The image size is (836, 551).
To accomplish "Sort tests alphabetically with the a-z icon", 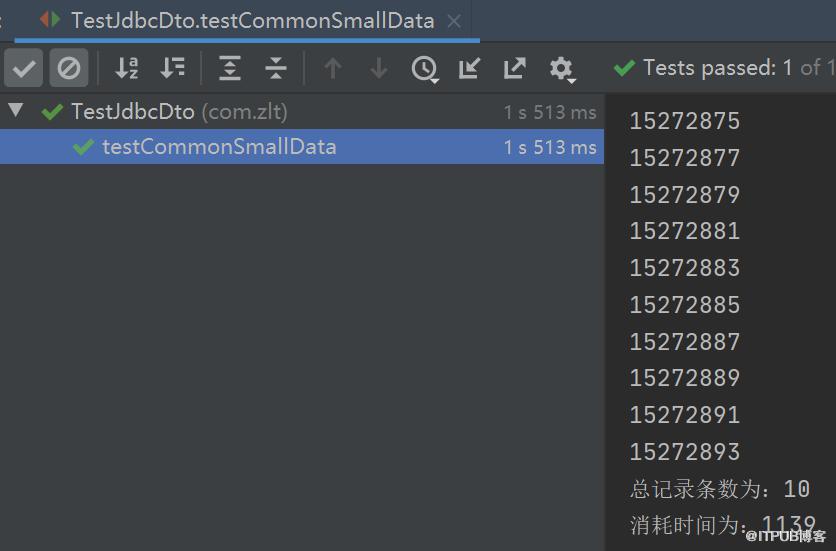I will (x=127, y=68).
